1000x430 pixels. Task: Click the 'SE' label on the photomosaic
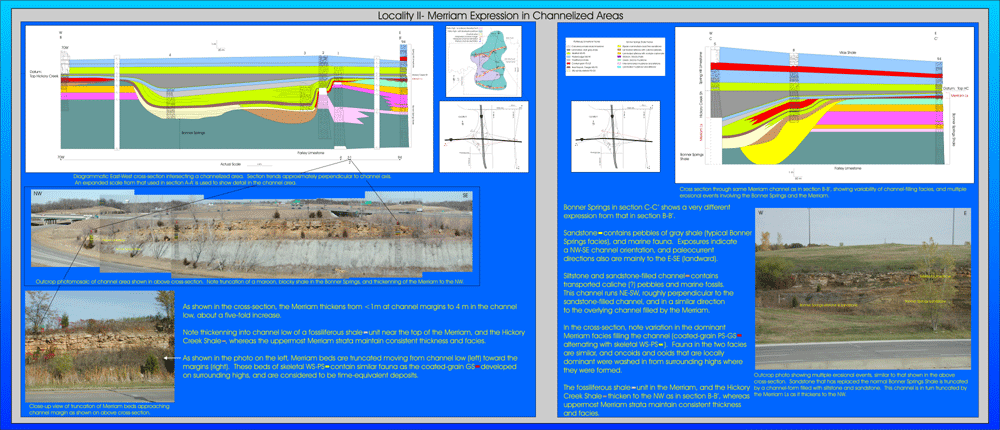coord(464,195)
